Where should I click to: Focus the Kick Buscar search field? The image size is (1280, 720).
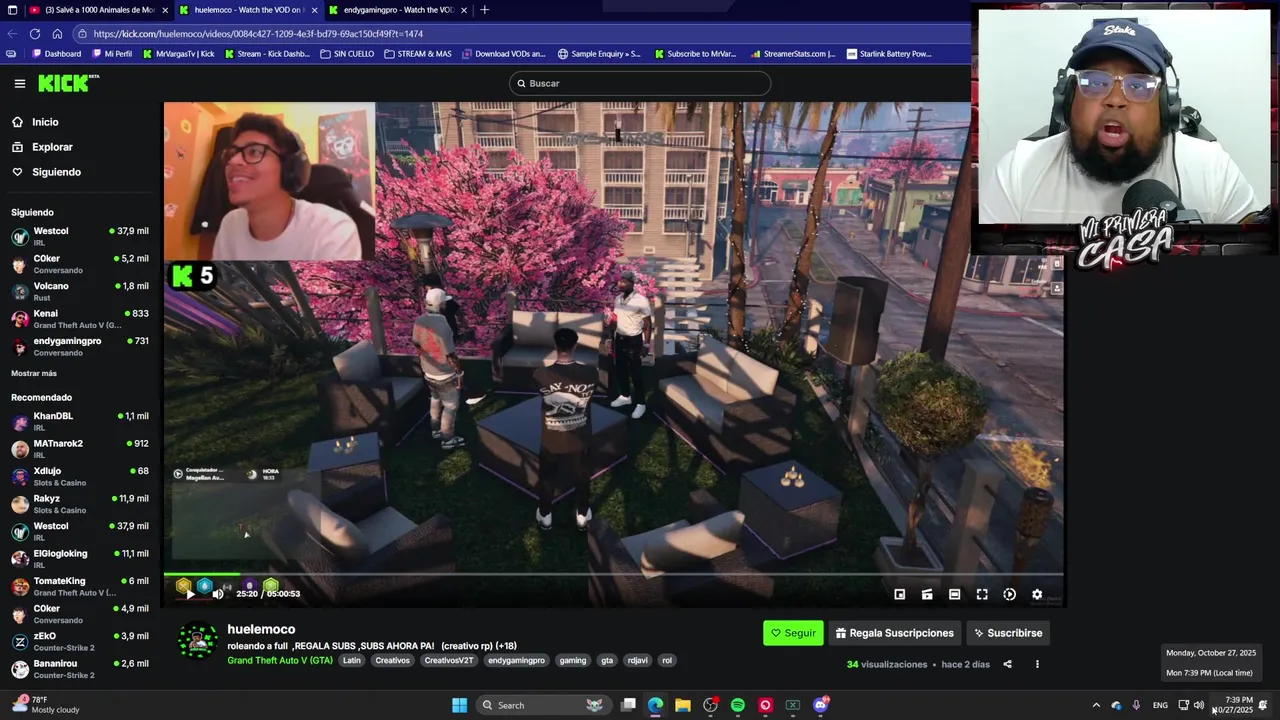tap(640, 83)
